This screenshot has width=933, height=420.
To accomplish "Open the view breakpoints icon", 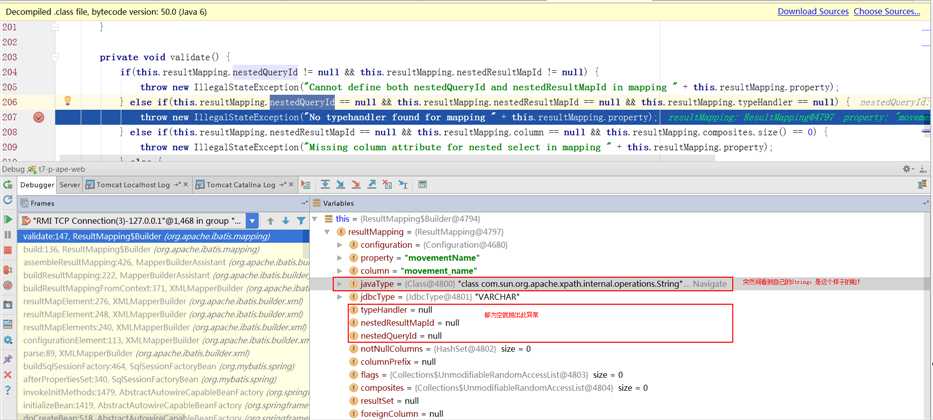I will 8,269.
